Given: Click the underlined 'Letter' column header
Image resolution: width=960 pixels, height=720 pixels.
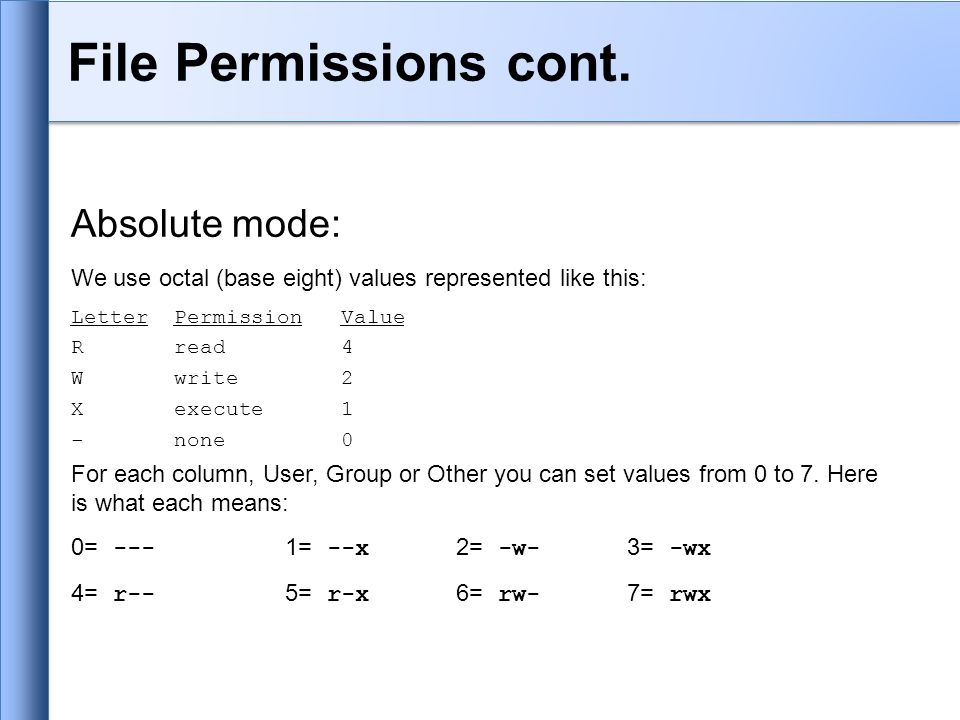Looking at the screenshot, I should click(x=109, y=318).
